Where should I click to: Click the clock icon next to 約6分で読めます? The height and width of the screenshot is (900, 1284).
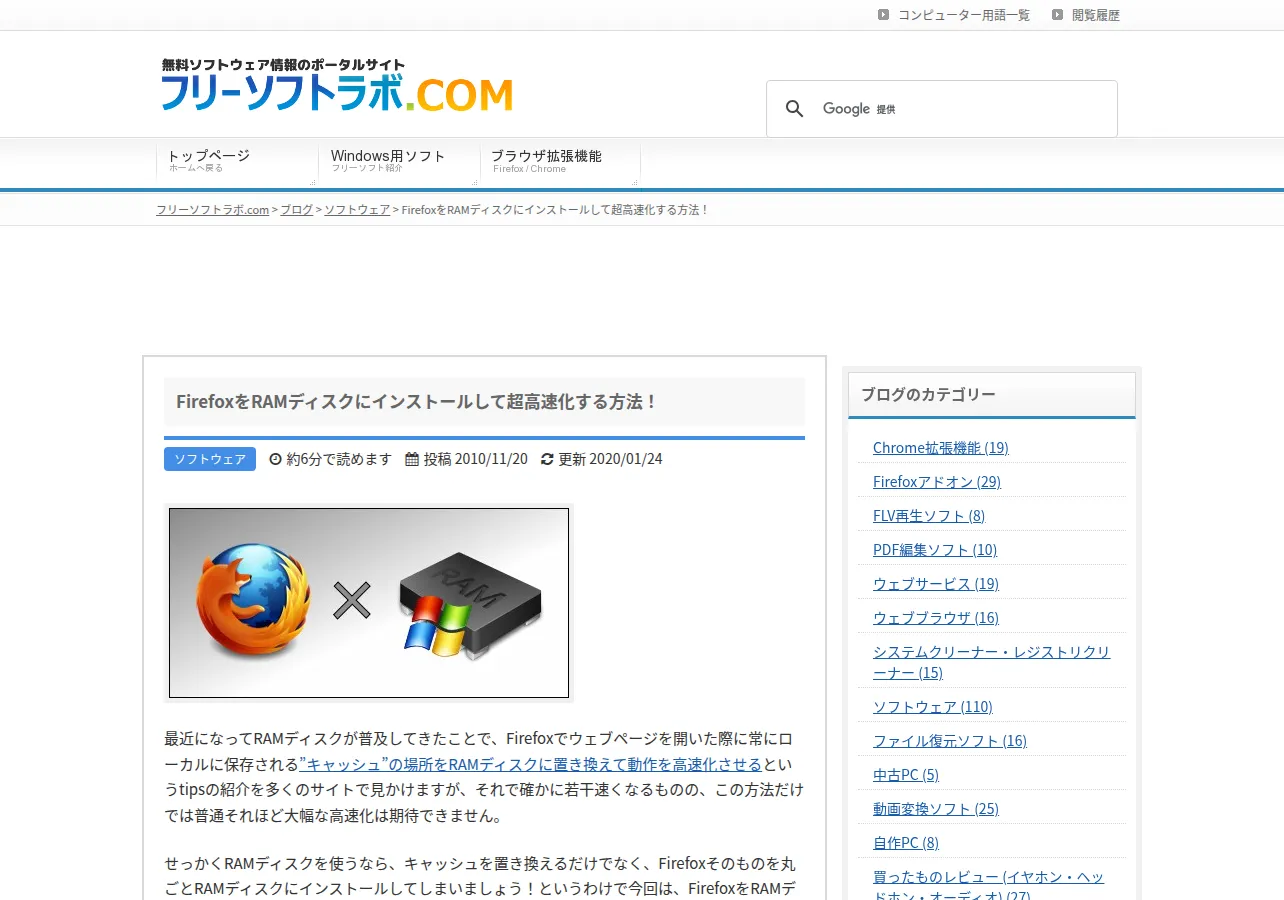(276, 459)
